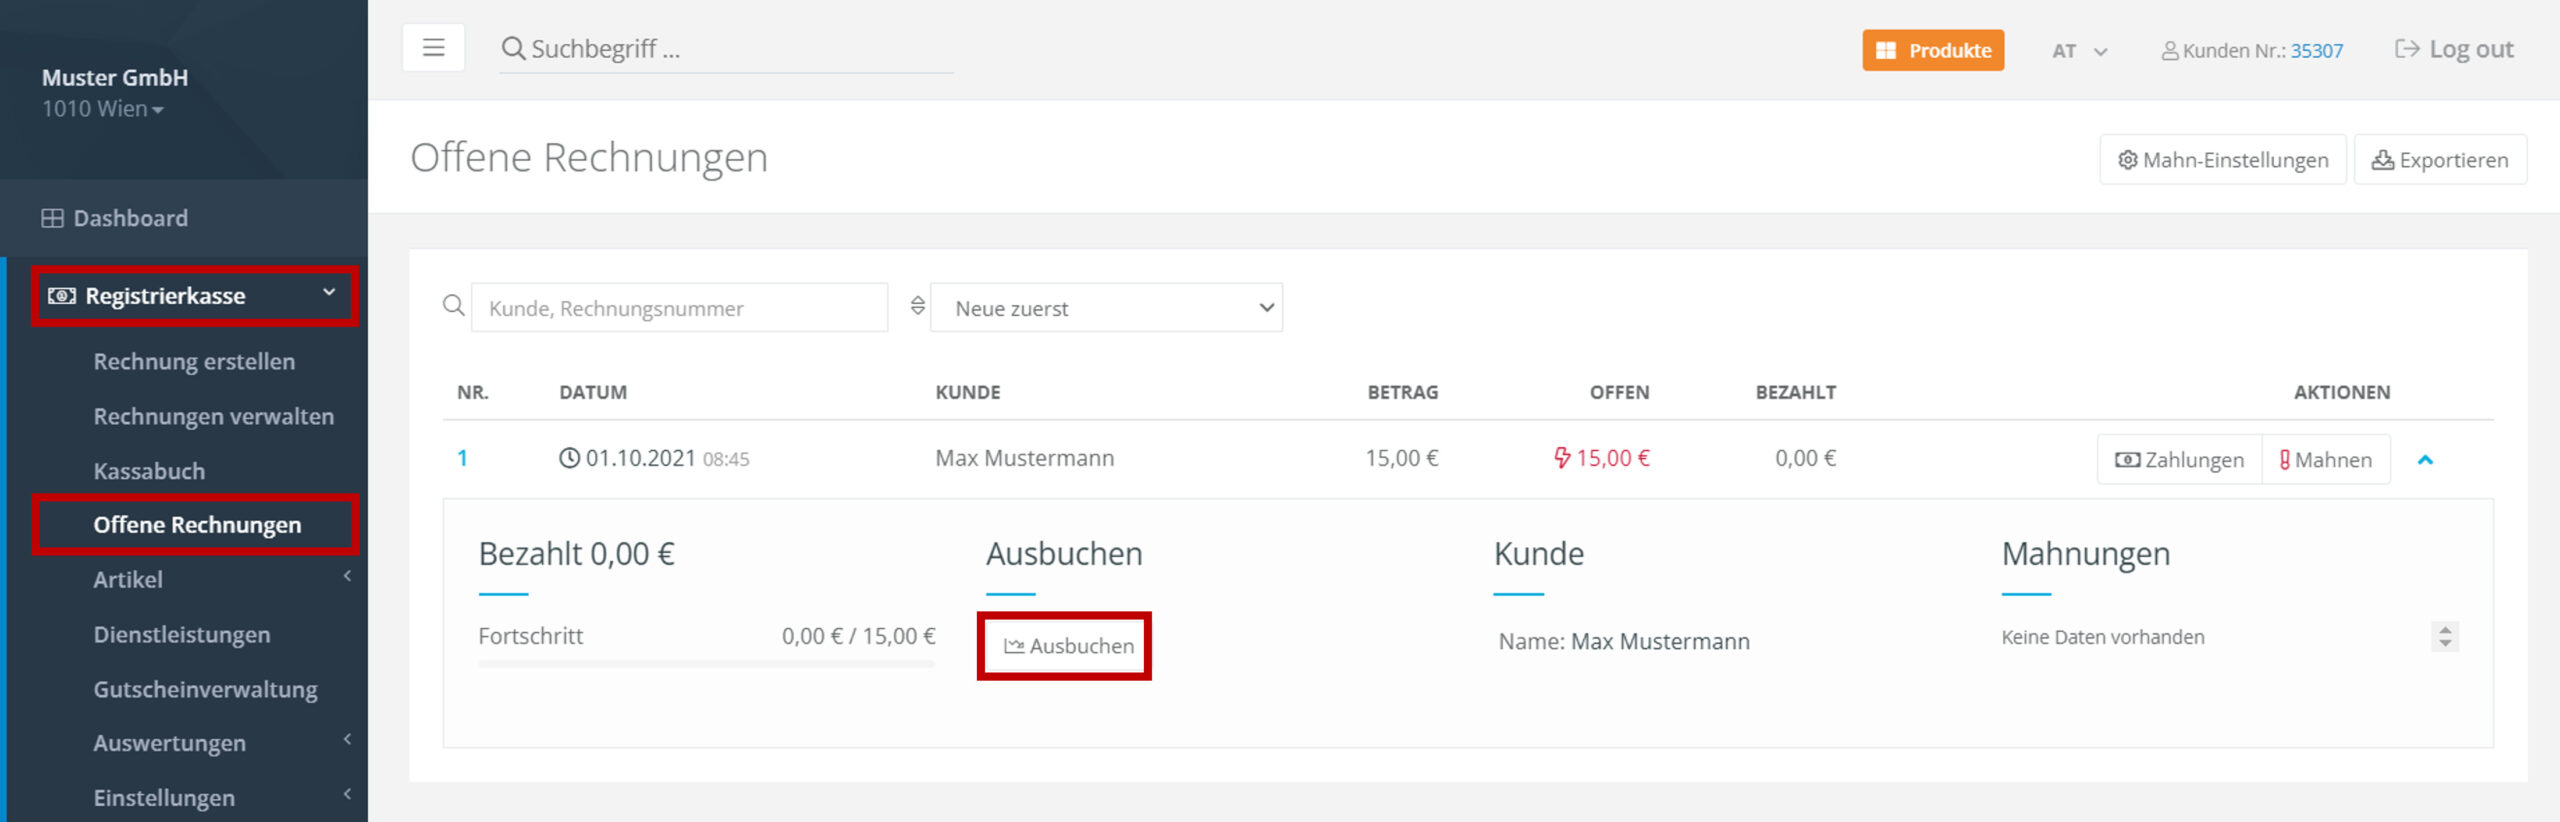Screen dimensions: 2560x822
Task: Expand the 1010 Wien location dropdown
Action: coord(102,109)
